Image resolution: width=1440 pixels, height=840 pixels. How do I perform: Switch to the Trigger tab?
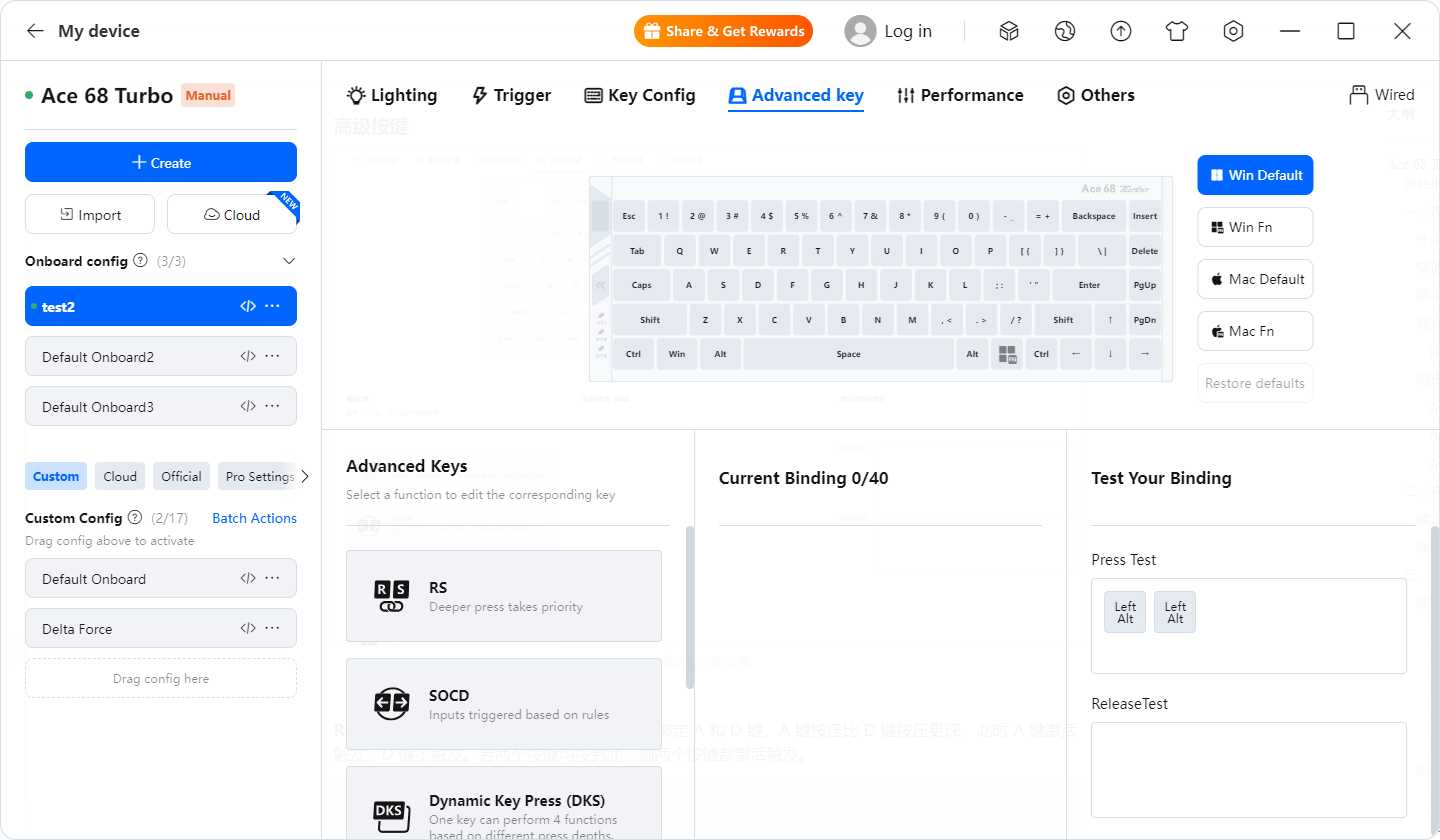coord(511,95)
